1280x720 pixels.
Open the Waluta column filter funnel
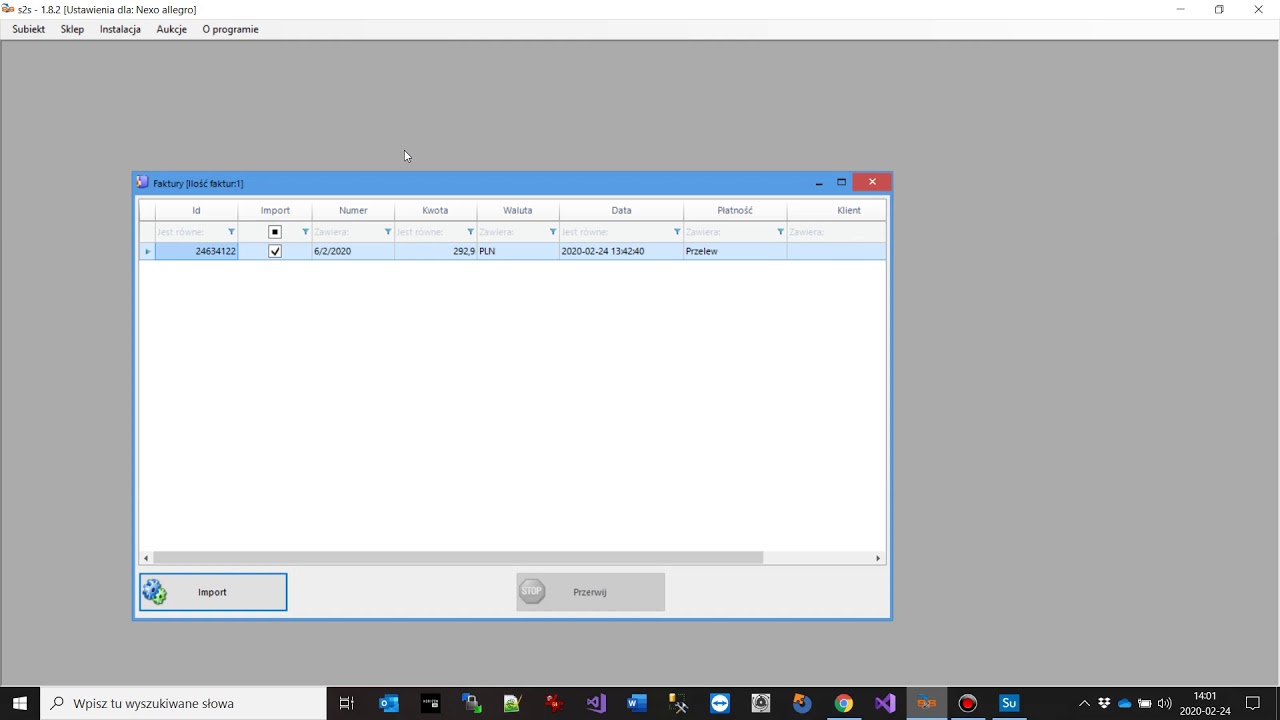[552, 232]
